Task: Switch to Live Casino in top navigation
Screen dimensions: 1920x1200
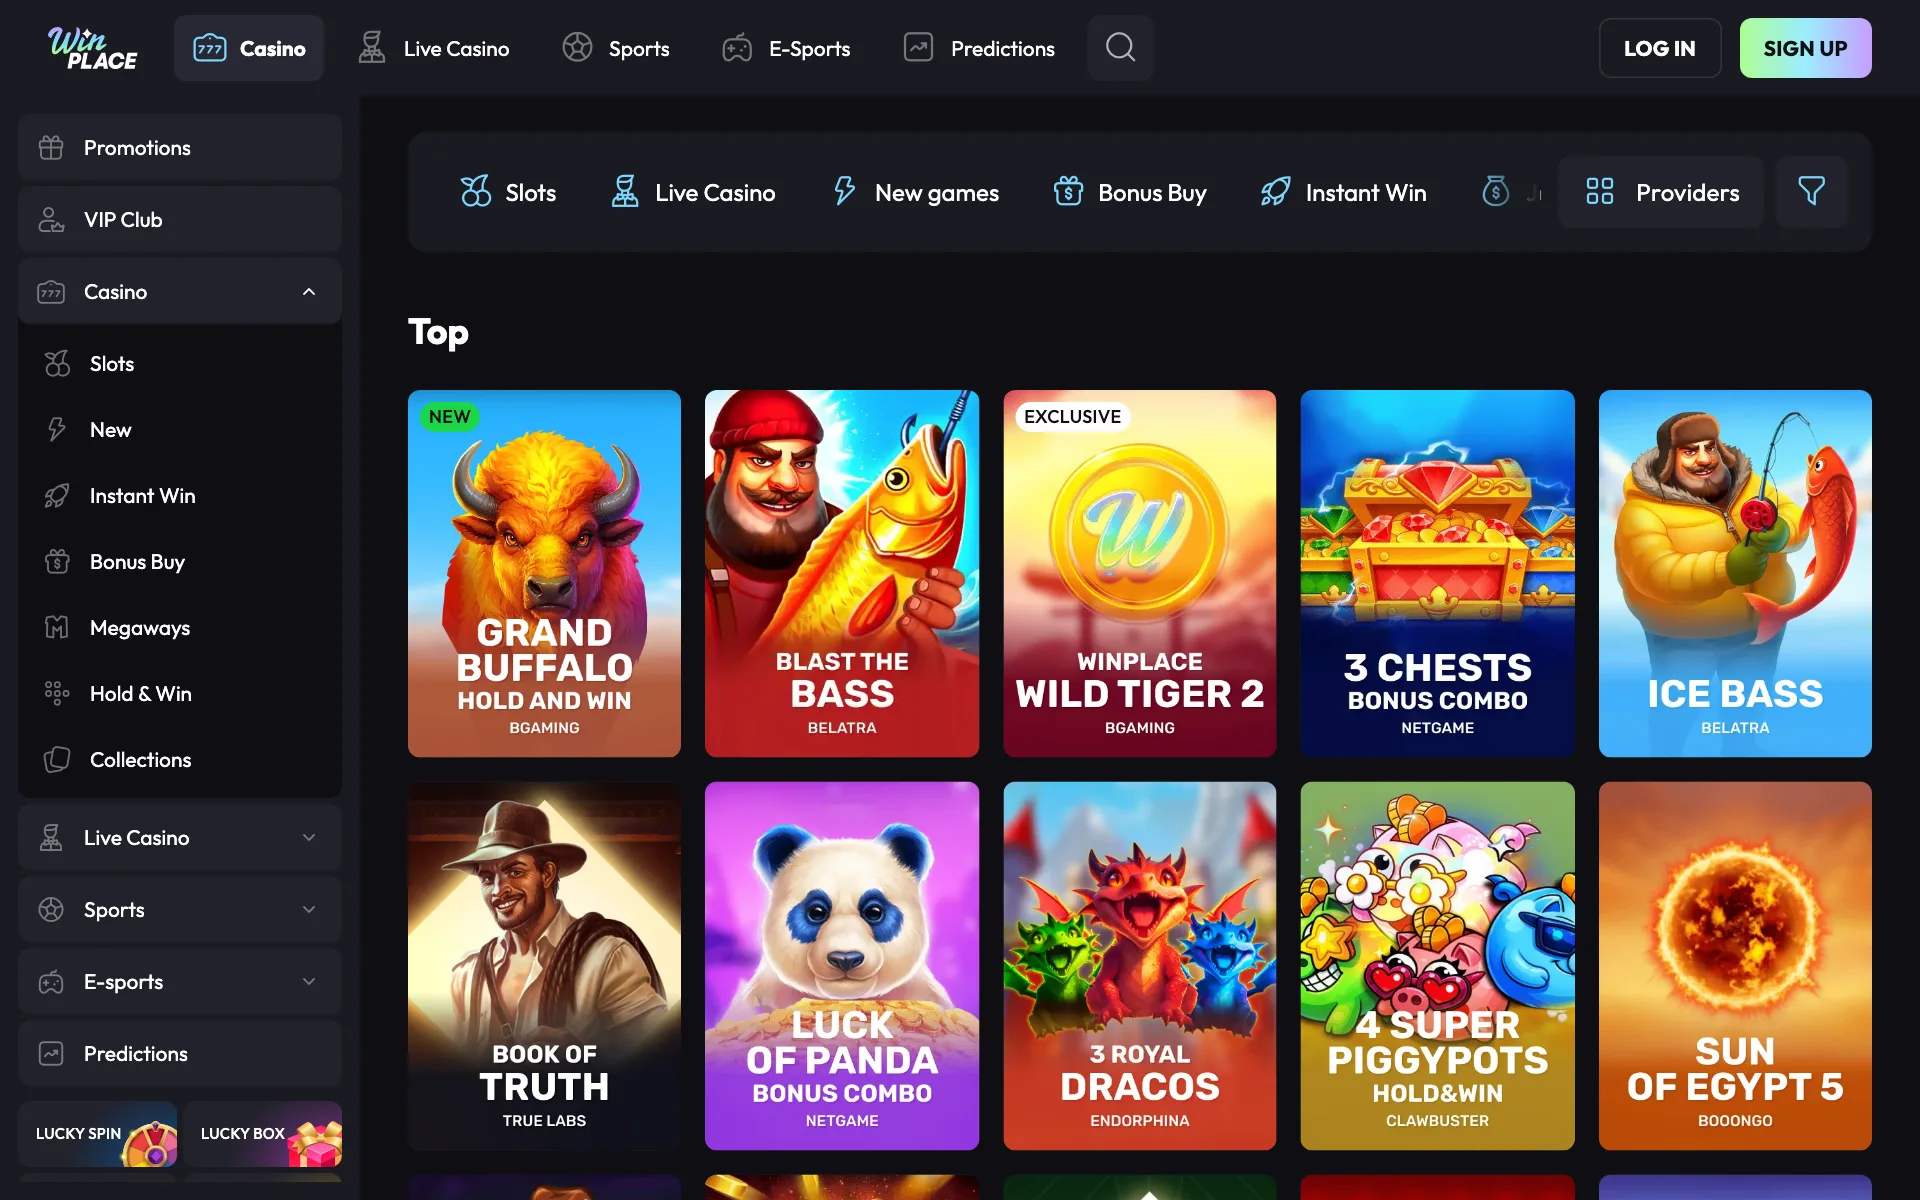Action: tap(434, 48)
